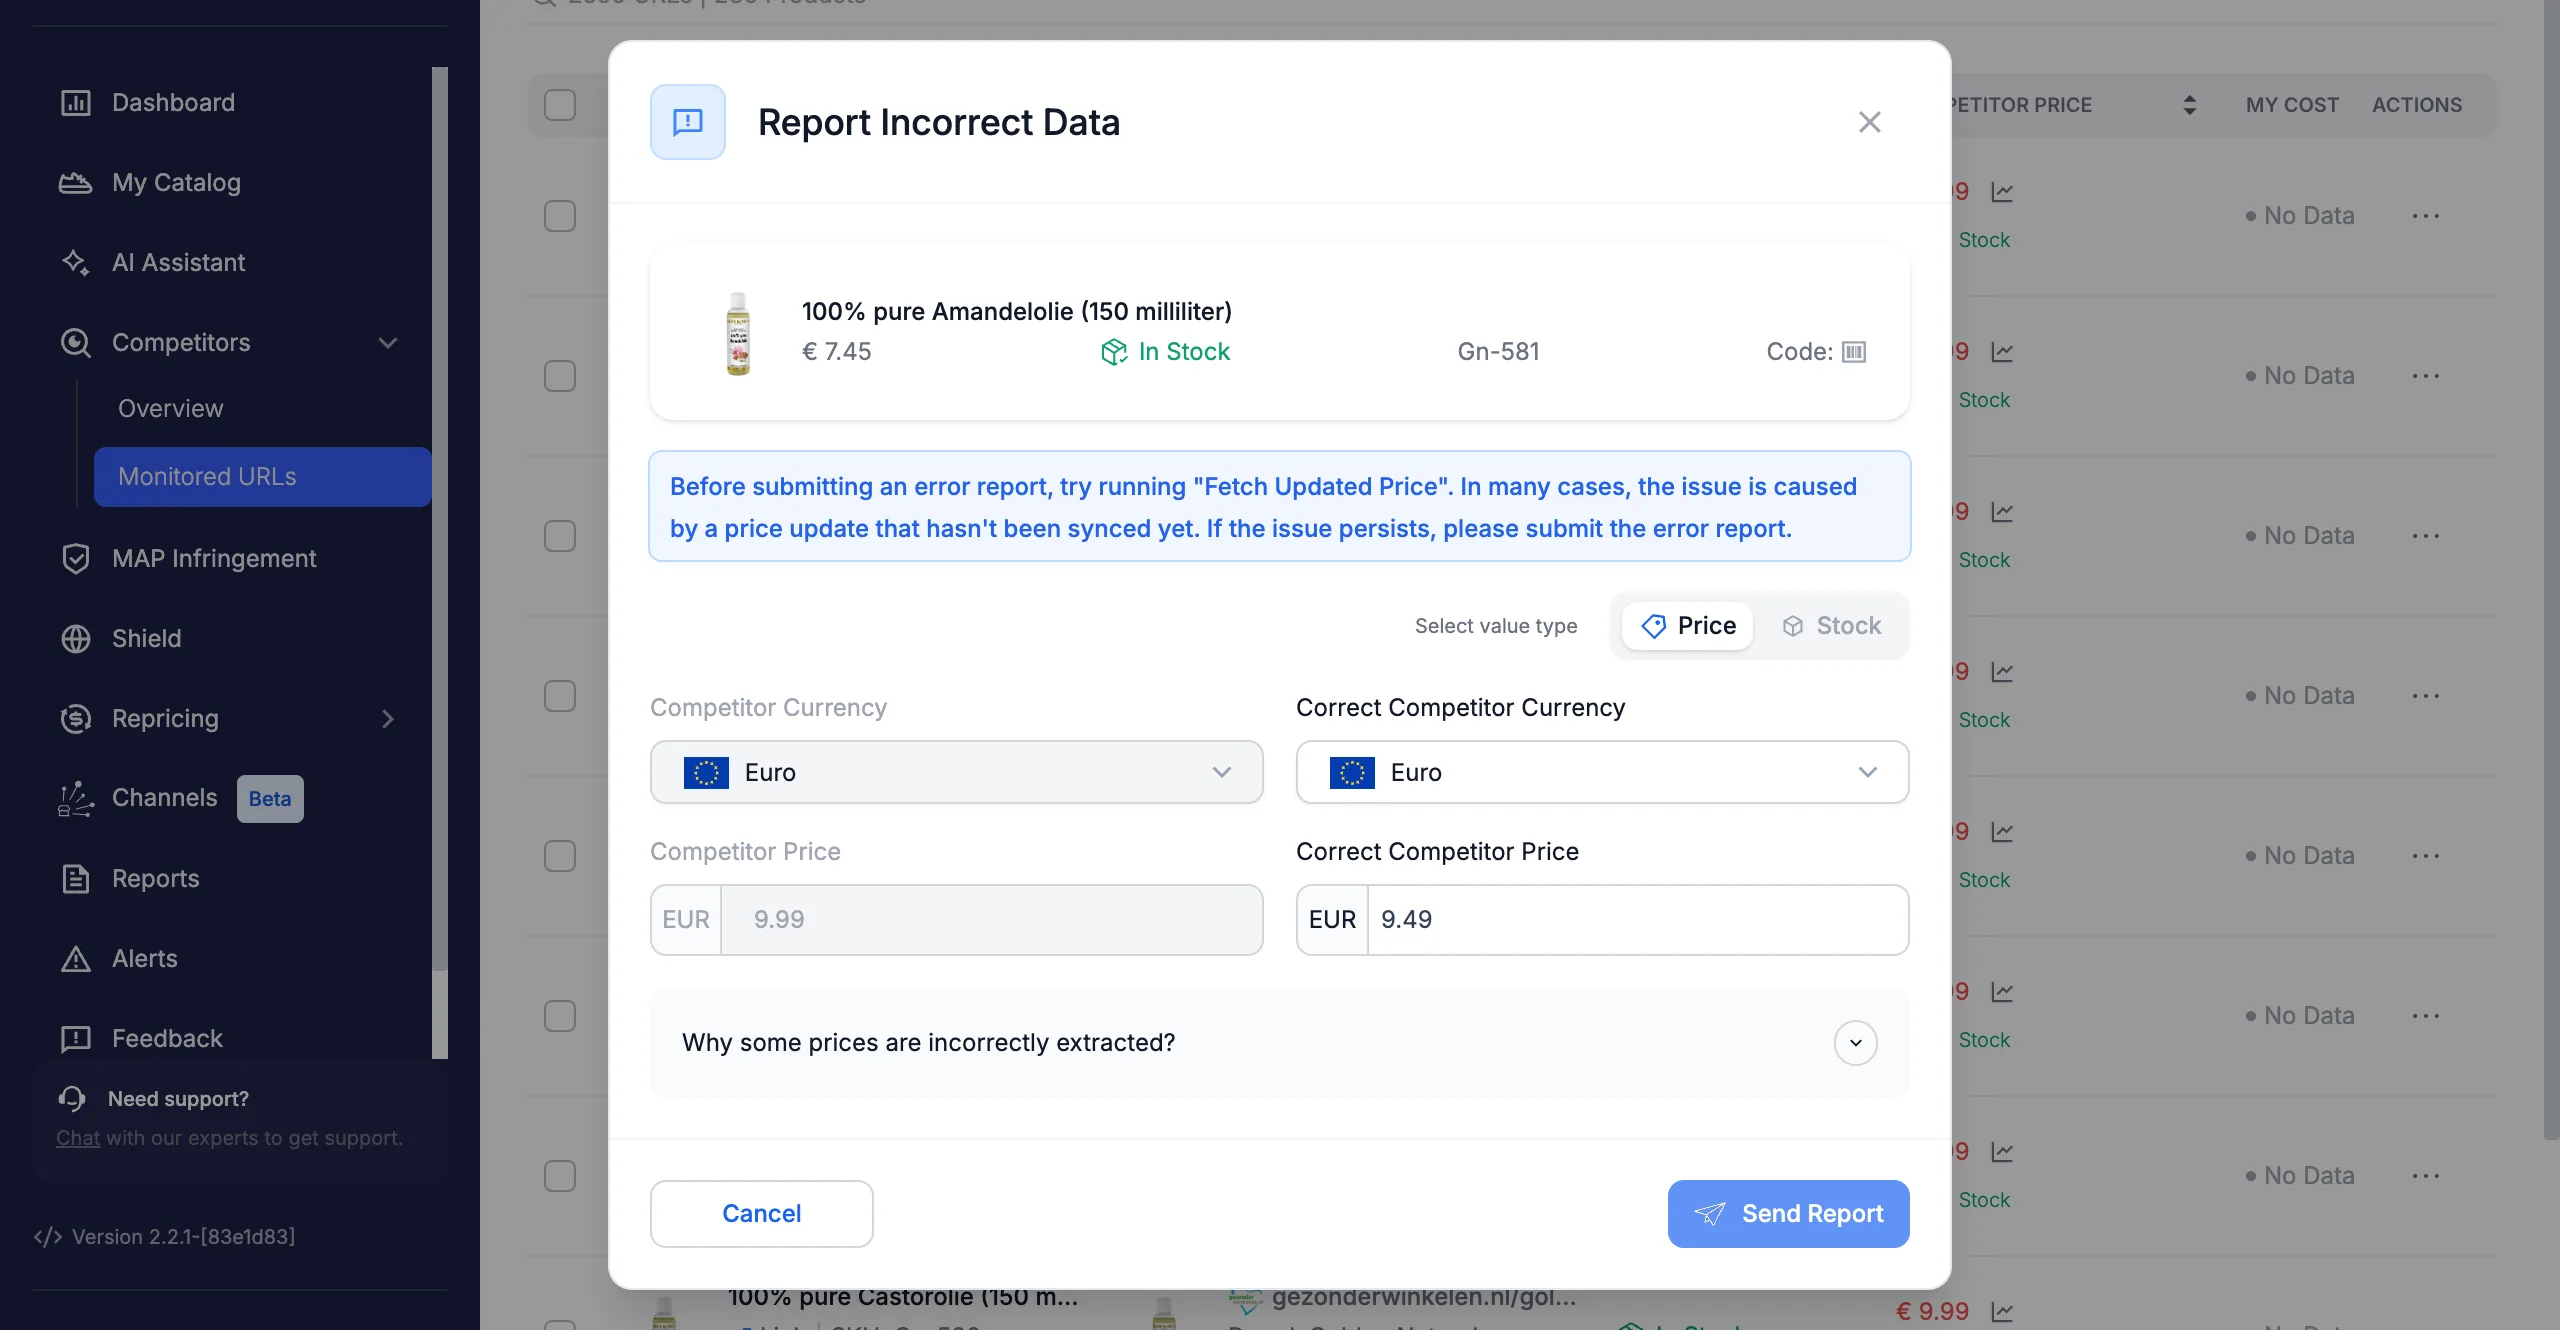This screenshot has width=2560, height=1330.
Task: Click the In Stock package icon
Action: (x=1114, y=352)
